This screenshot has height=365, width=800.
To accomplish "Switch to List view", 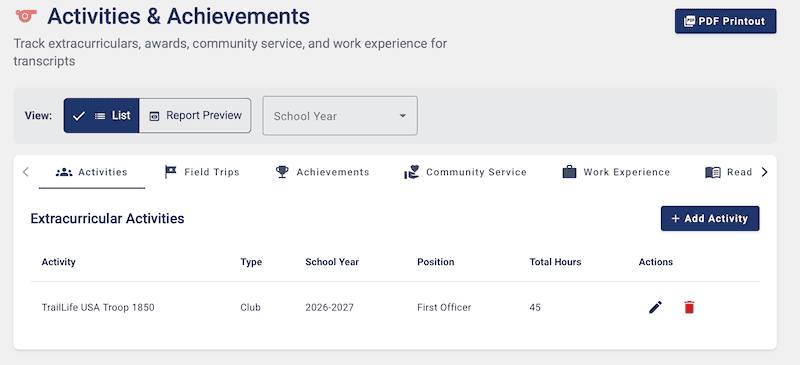I will [x=102, y=115].
